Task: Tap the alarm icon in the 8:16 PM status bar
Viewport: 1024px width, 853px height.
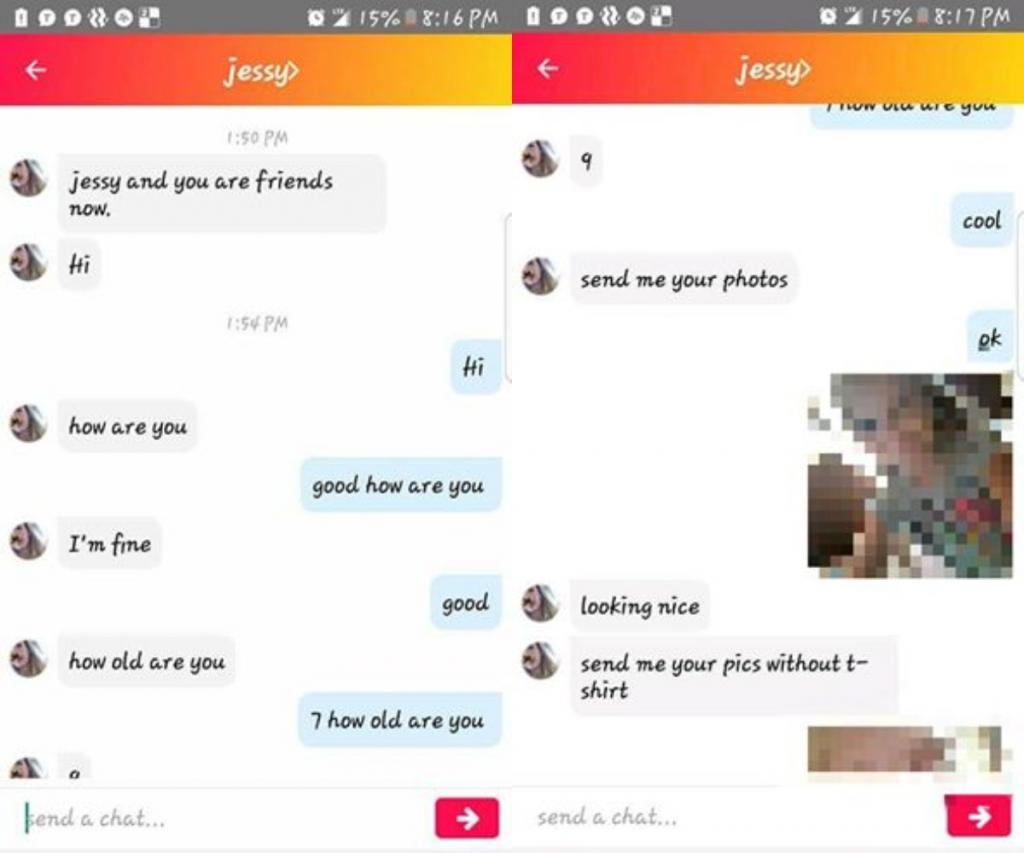Action: 316,18
